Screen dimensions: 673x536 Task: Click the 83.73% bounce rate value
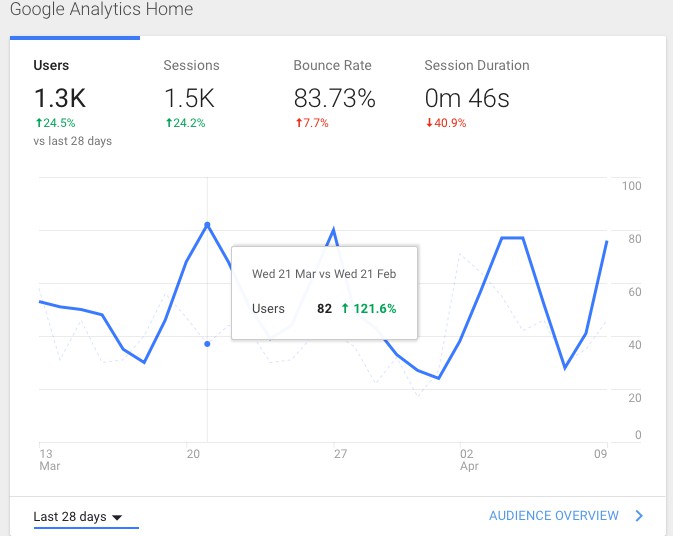[334, 98]
